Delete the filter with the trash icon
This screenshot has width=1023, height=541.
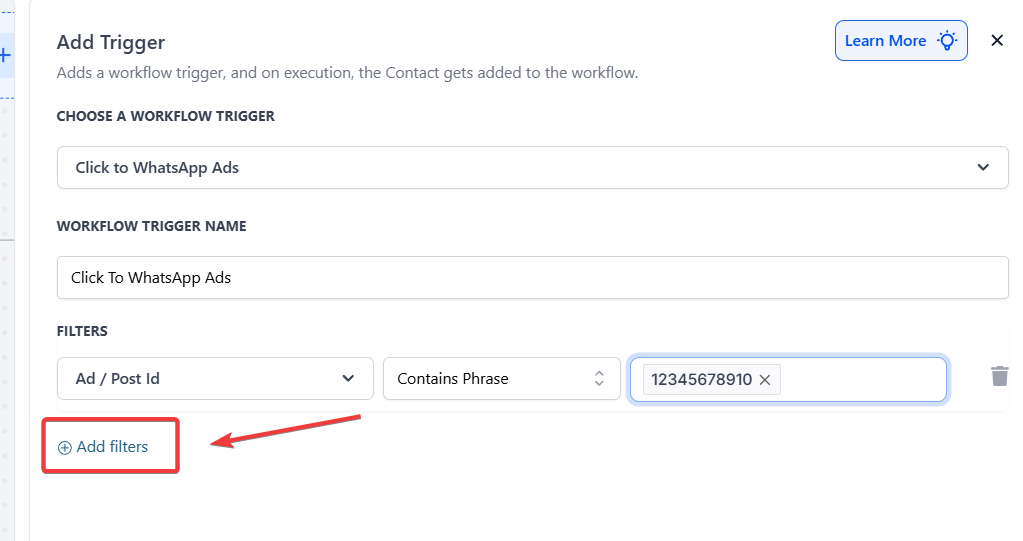pyautogui.click(x=999, y=376)
